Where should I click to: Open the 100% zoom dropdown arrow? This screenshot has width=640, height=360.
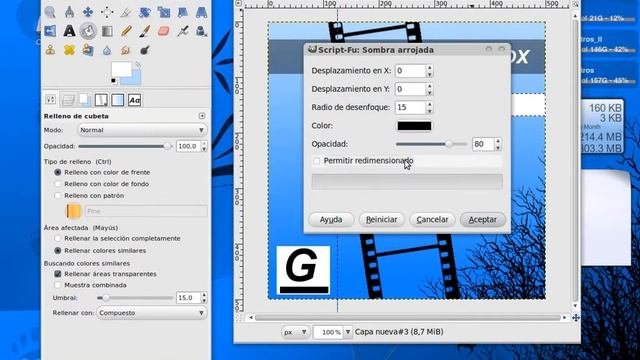pos(348,332)
